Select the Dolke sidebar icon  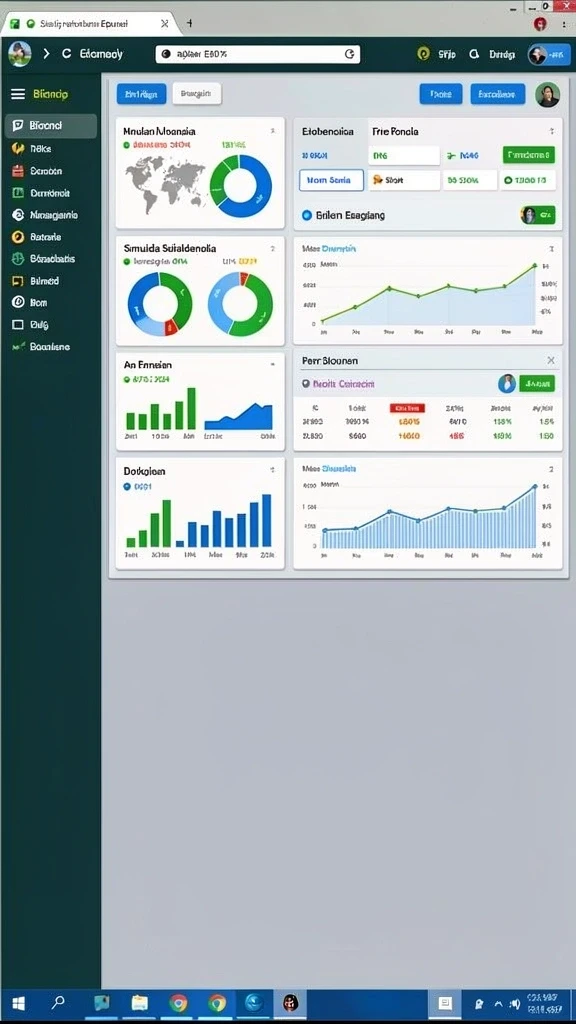click(18, 148)
